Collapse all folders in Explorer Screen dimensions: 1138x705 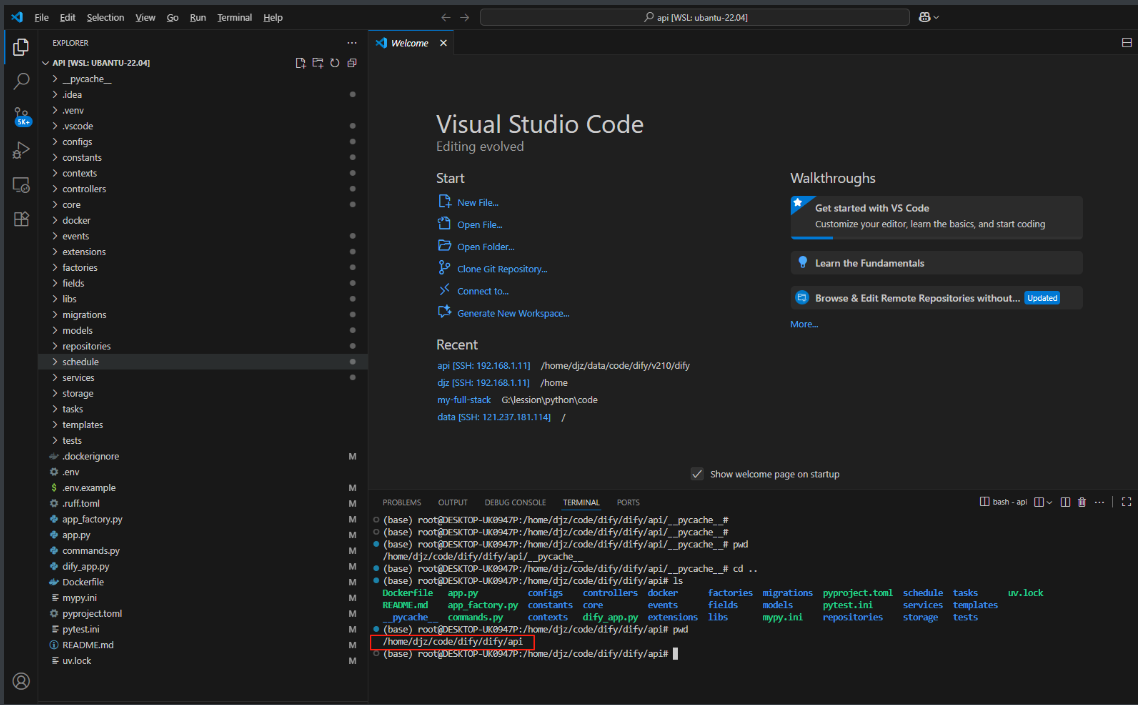tap(352, 63)
